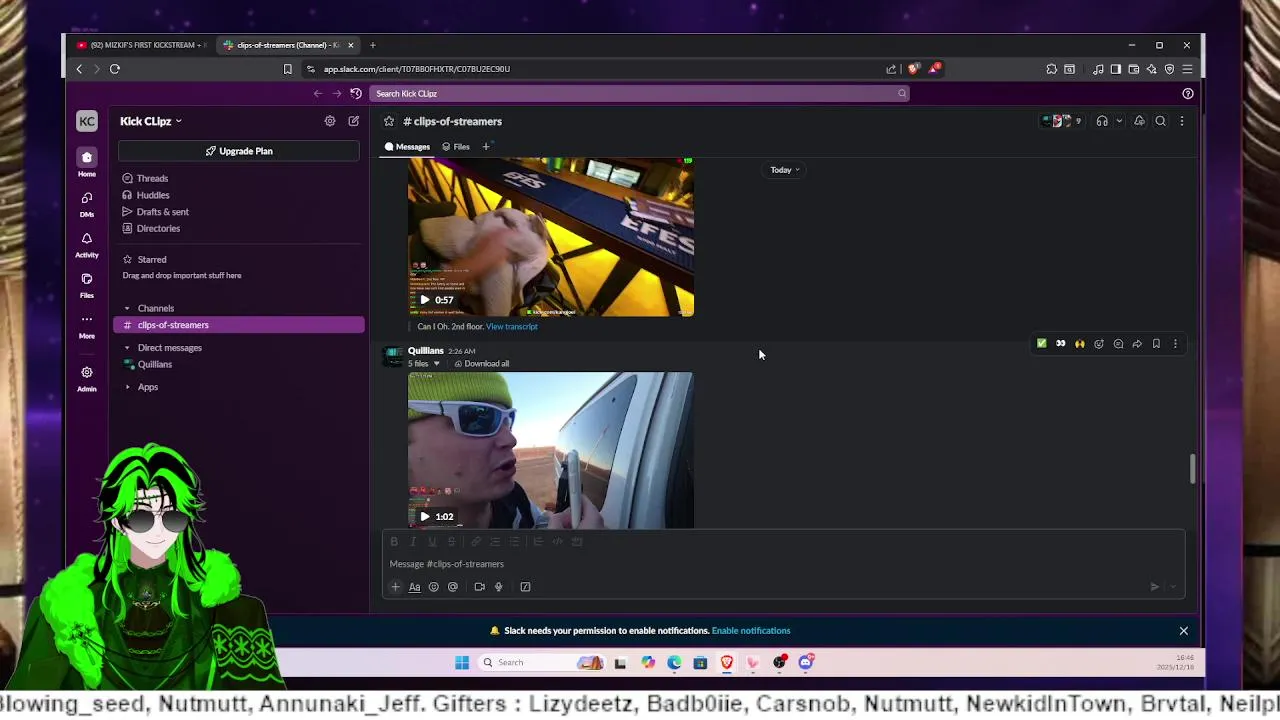
Task: Add a reaction with emoji picker
Action: (1099, 344)
